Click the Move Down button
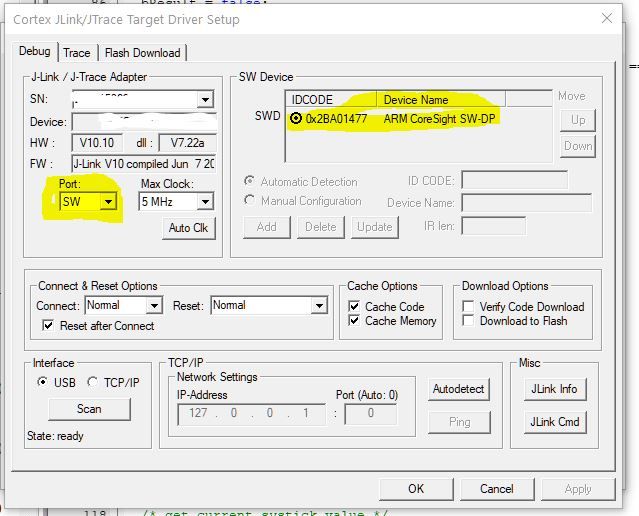Screen dimensions: 639x516 578,146
